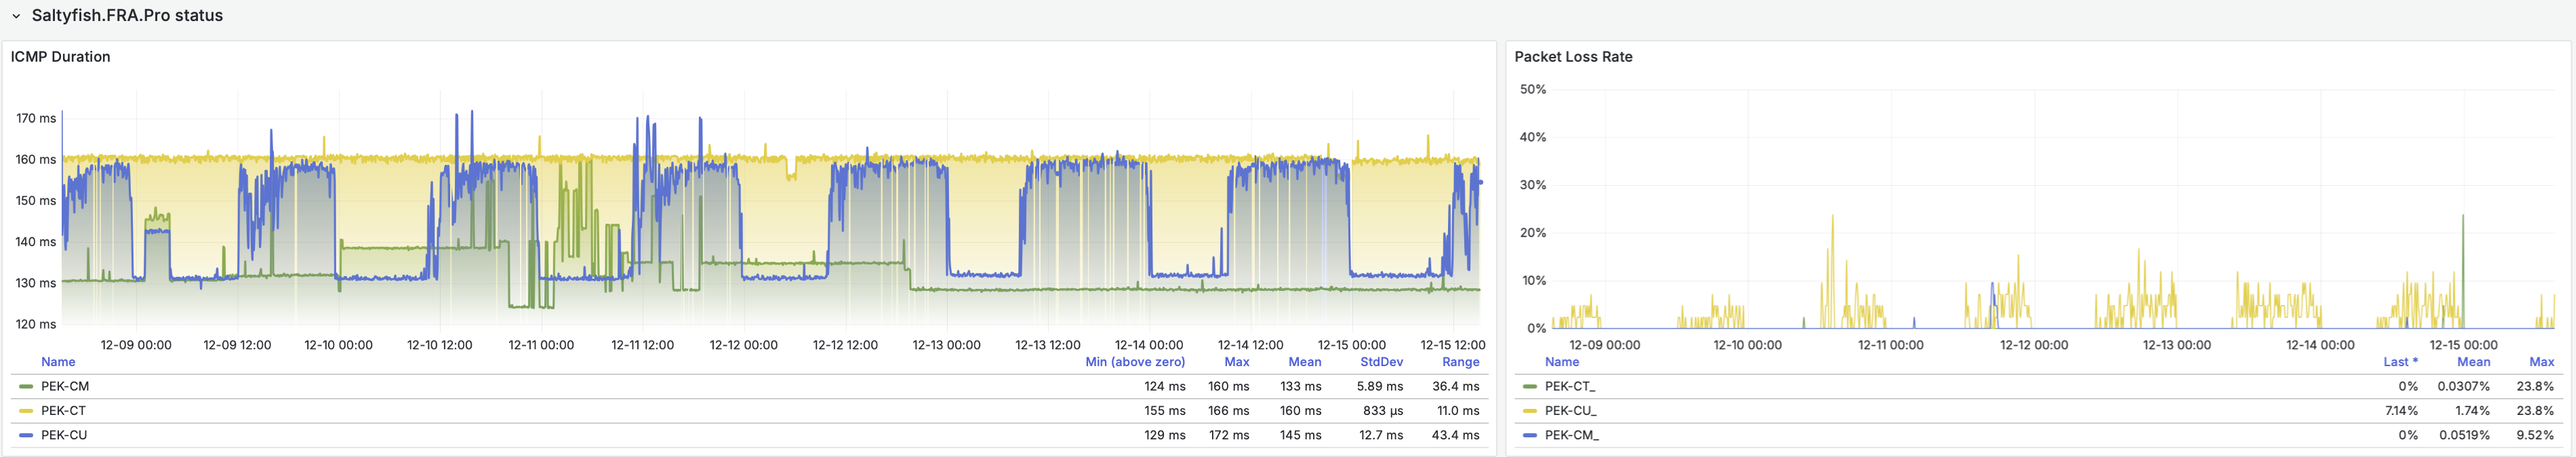
Task: Click the blue PEK-CU series color swatch
Action: pyautogui.click(x=26, y=435)
